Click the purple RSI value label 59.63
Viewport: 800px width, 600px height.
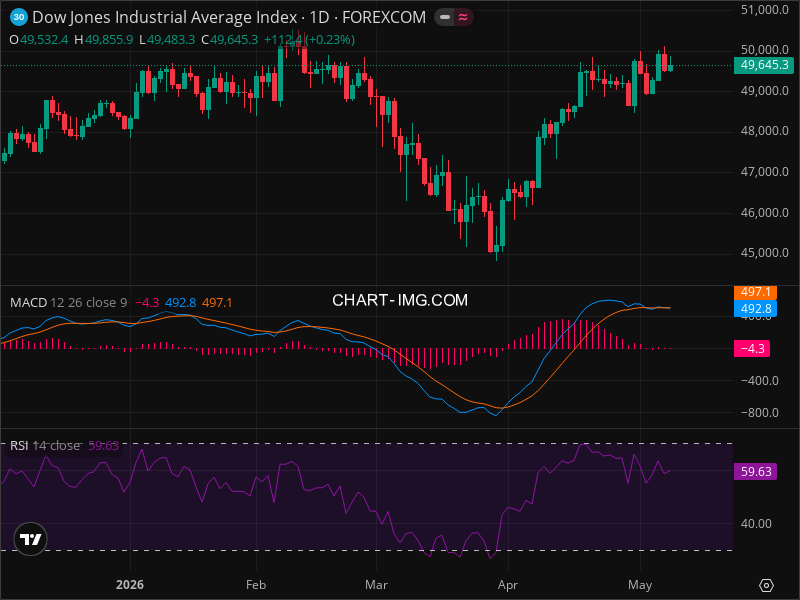click(755, 471)
